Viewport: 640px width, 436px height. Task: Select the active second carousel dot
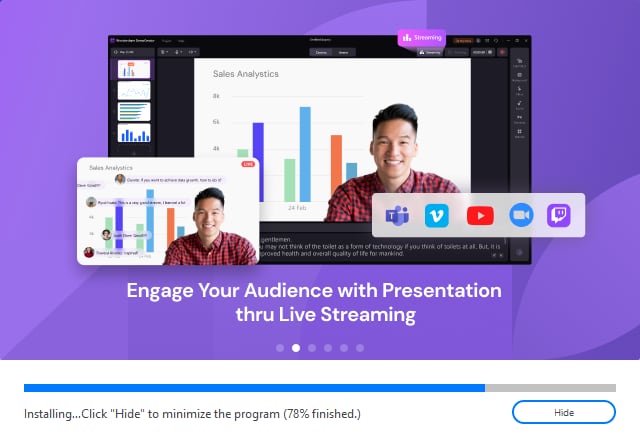click(x=296, y=348)
